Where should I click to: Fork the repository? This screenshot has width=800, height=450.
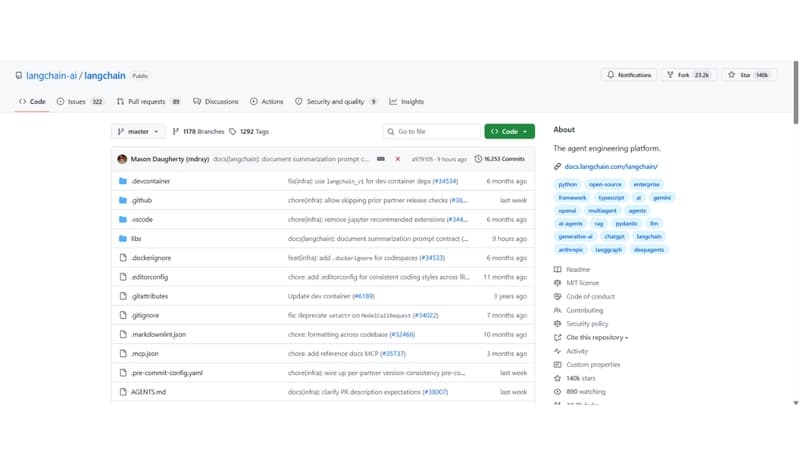pyautogui.click(x=688, y=75)
